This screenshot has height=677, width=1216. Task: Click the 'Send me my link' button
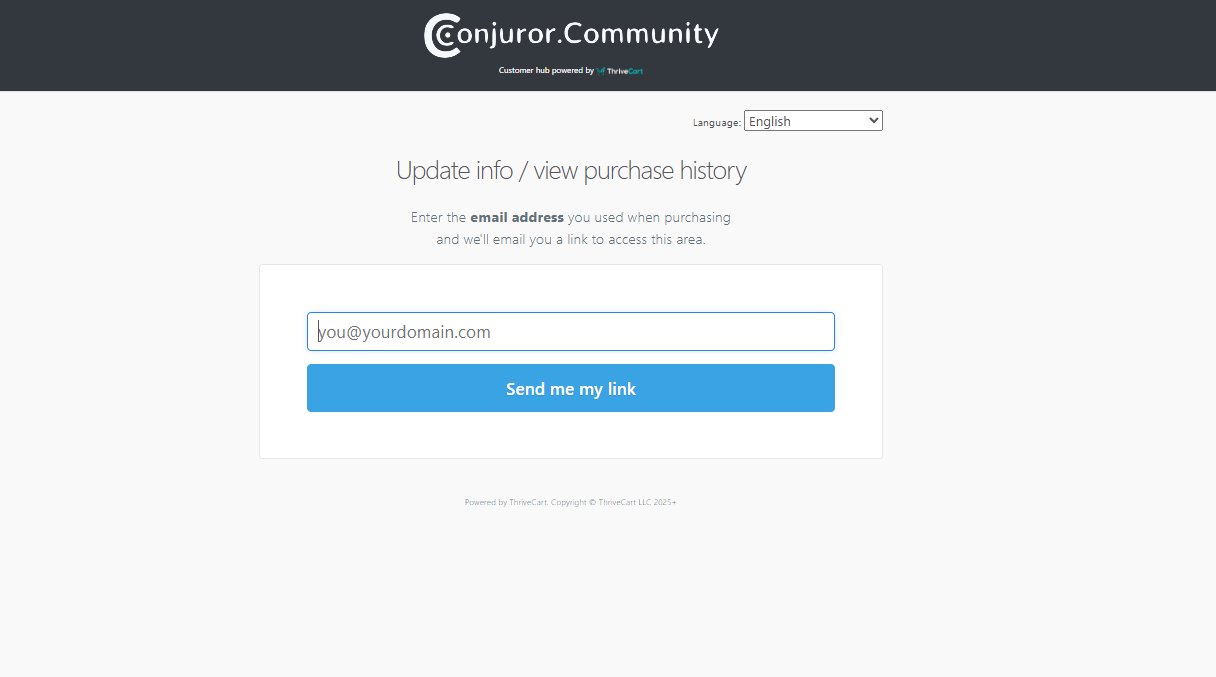(571, 388)
